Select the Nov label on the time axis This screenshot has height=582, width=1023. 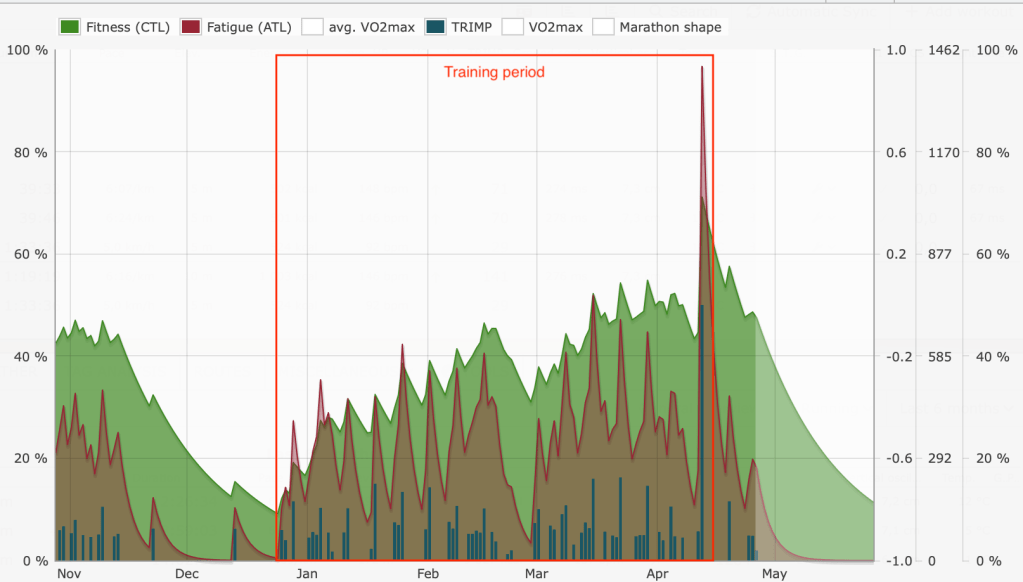[69, 574]
